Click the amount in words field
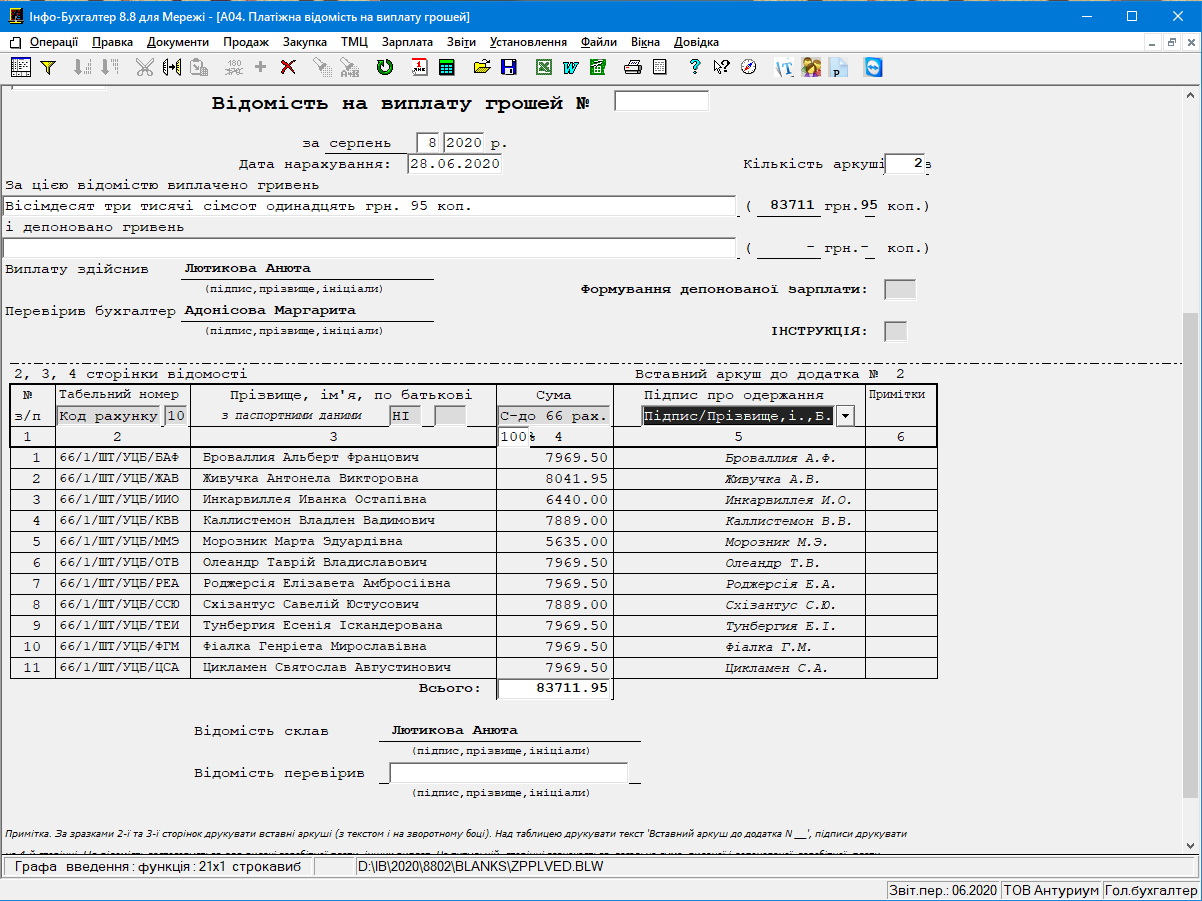 (370, 206)
